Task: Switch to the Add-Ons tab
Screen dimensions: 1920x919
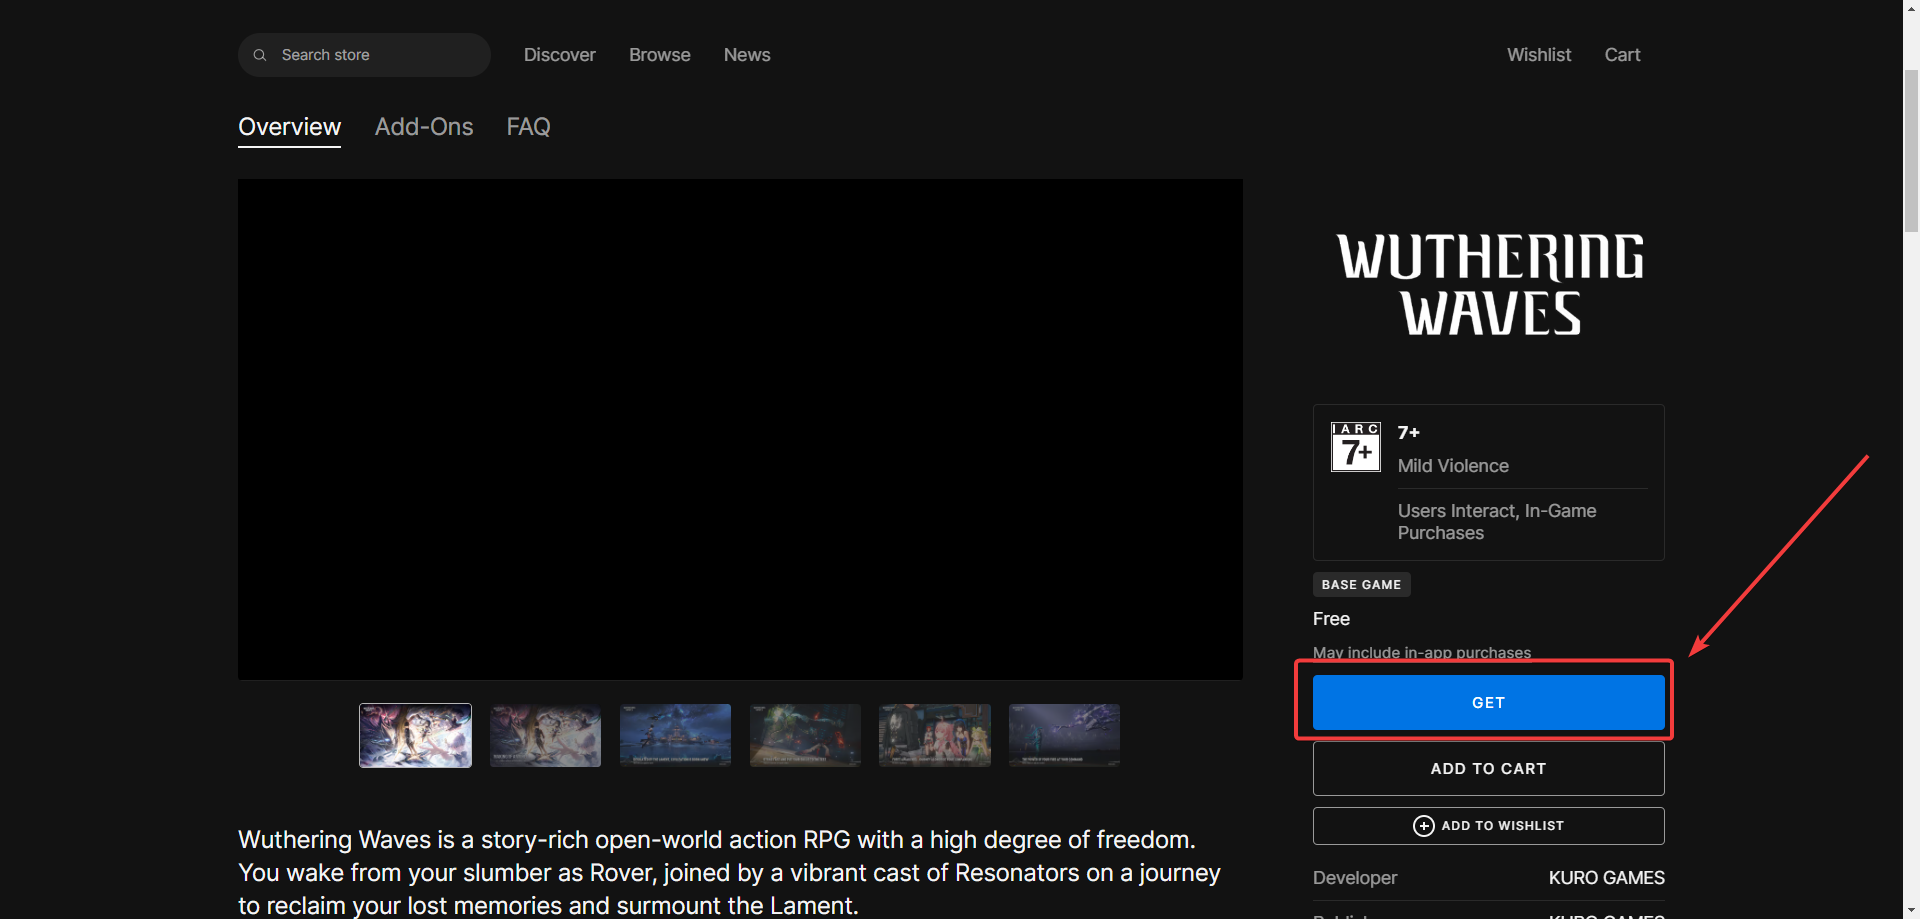Action: (424, 127)
